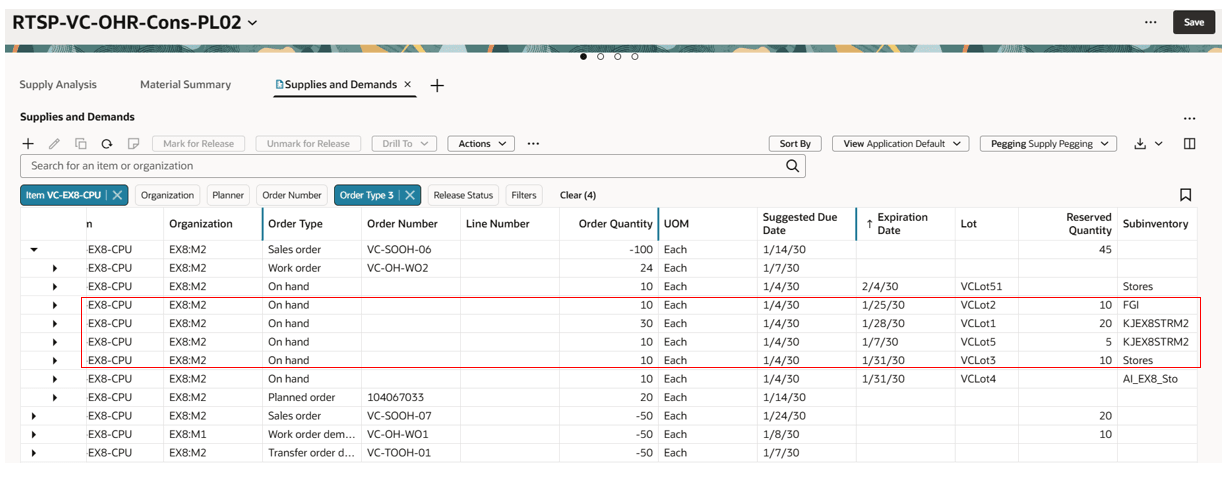Click the bookmark icon above the table
This screenshot has width=1228, height=486.
(x=1185, y=195)
